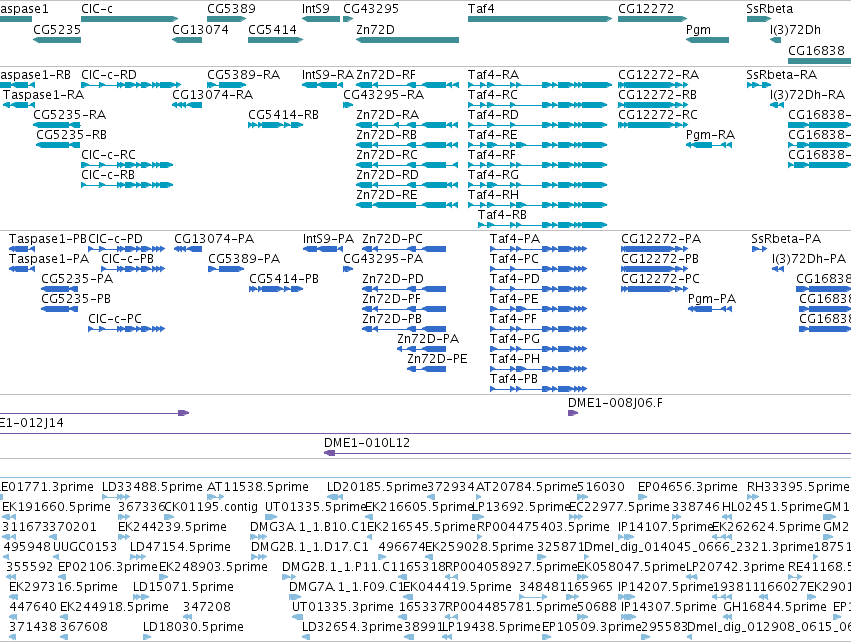Select transcript ClC-c-RB
Viewport: 851px width, 642px height.
point(127,185)
